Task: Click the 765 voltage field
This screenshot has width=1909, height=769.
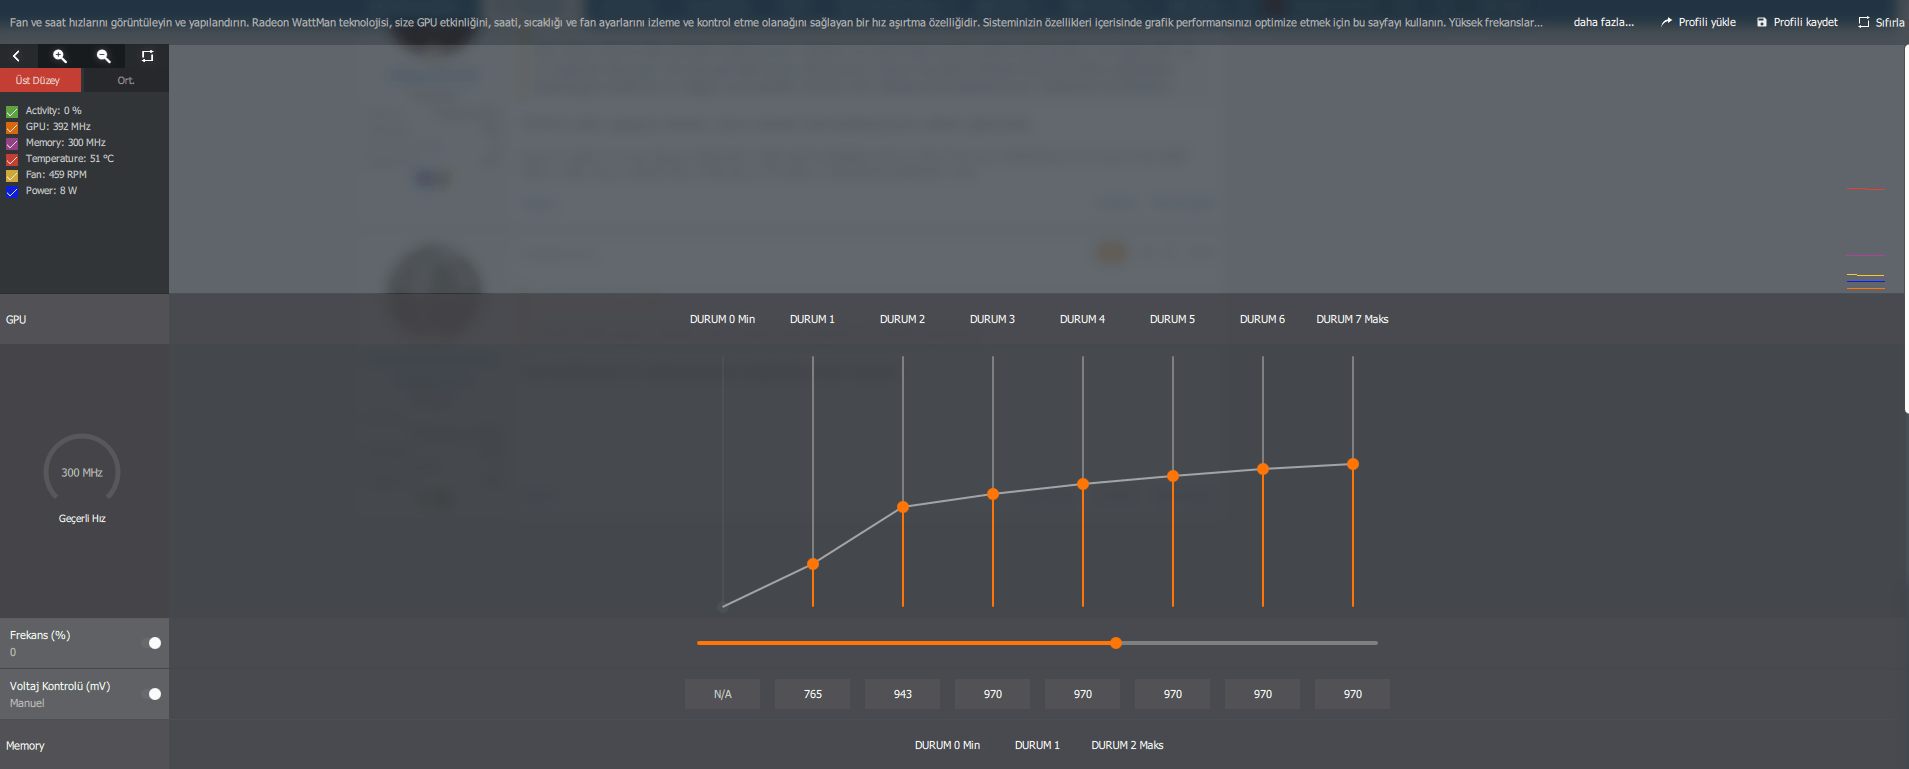Action: coord(812,694)
